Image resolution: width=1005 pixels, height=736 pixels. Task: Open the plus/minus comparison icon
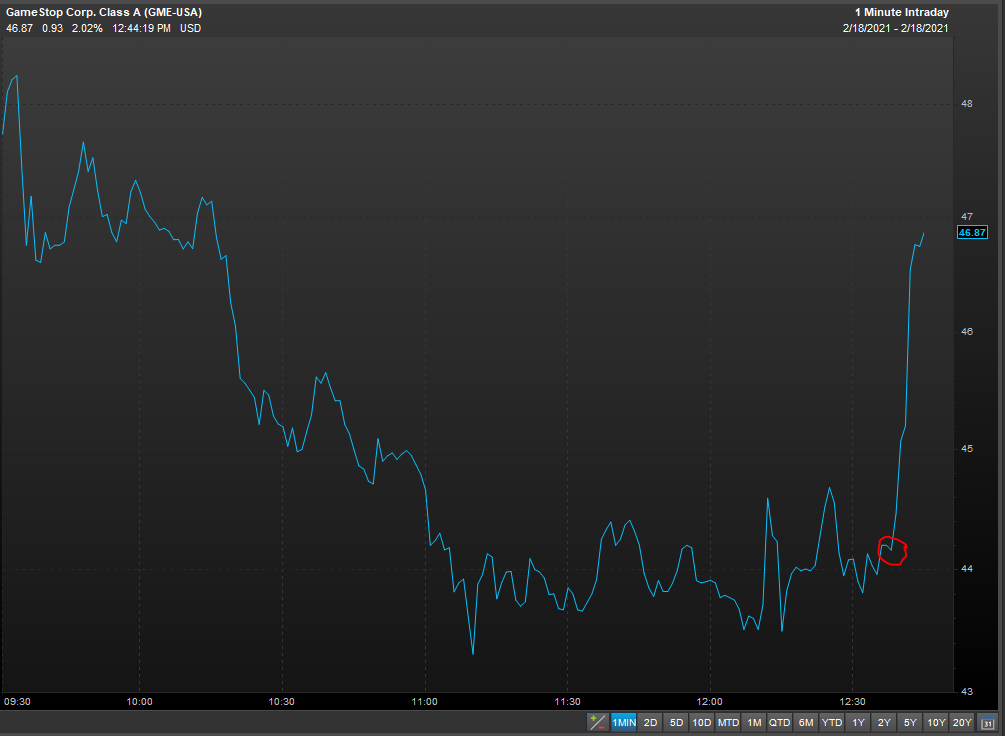coord(597,722)
